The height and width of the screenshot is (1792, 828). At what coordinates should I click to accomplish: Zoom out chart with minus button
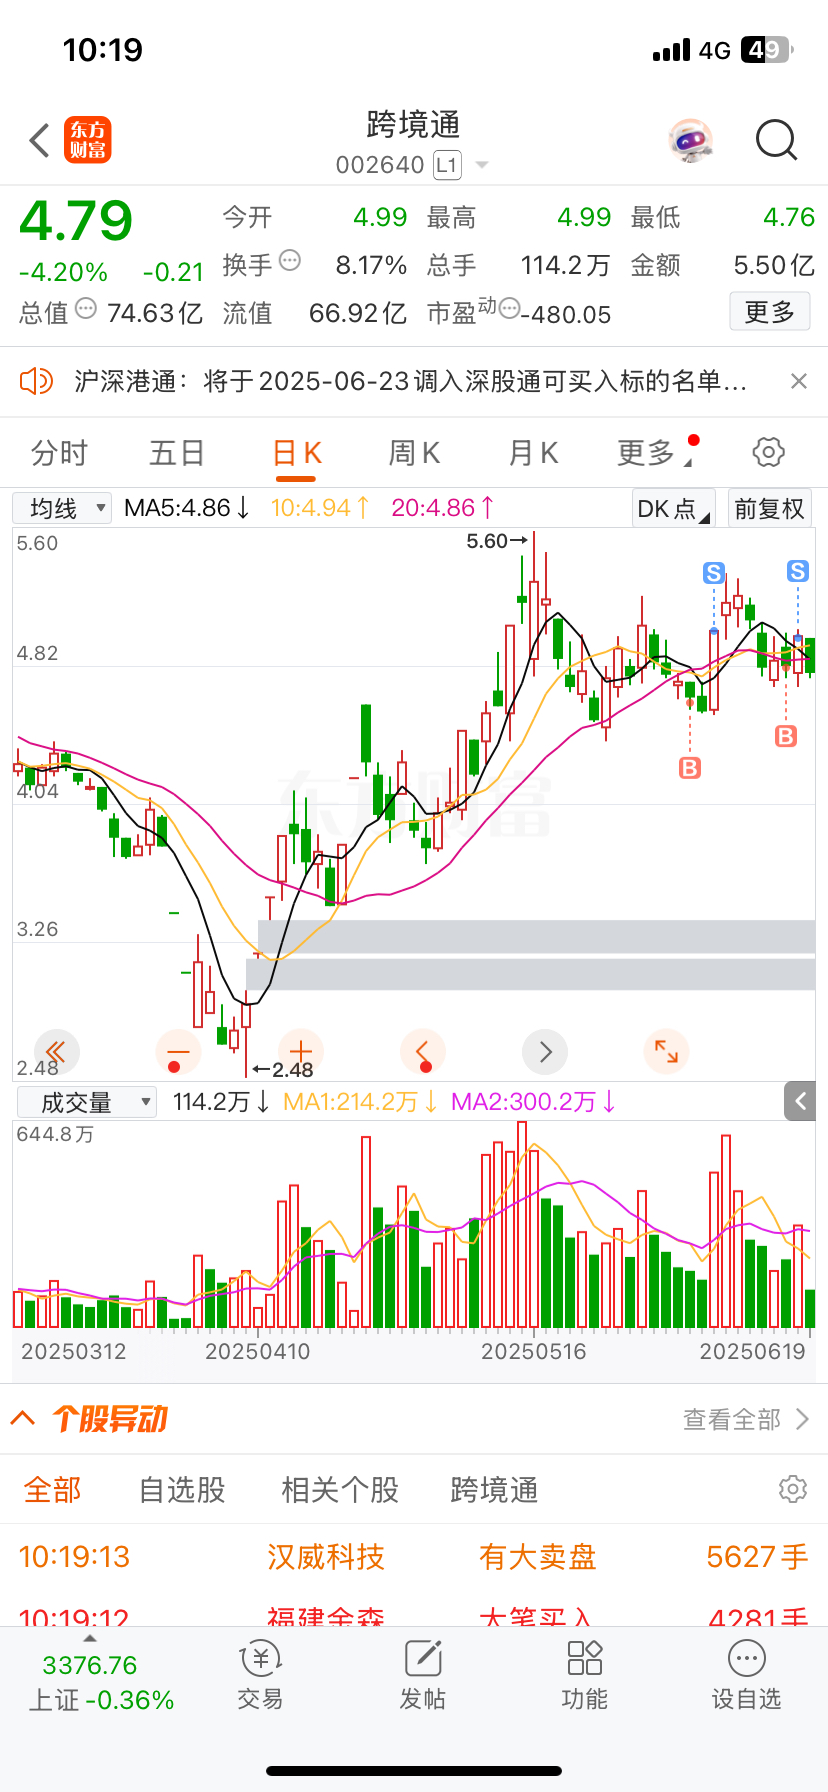click(x=178, y=1052)
